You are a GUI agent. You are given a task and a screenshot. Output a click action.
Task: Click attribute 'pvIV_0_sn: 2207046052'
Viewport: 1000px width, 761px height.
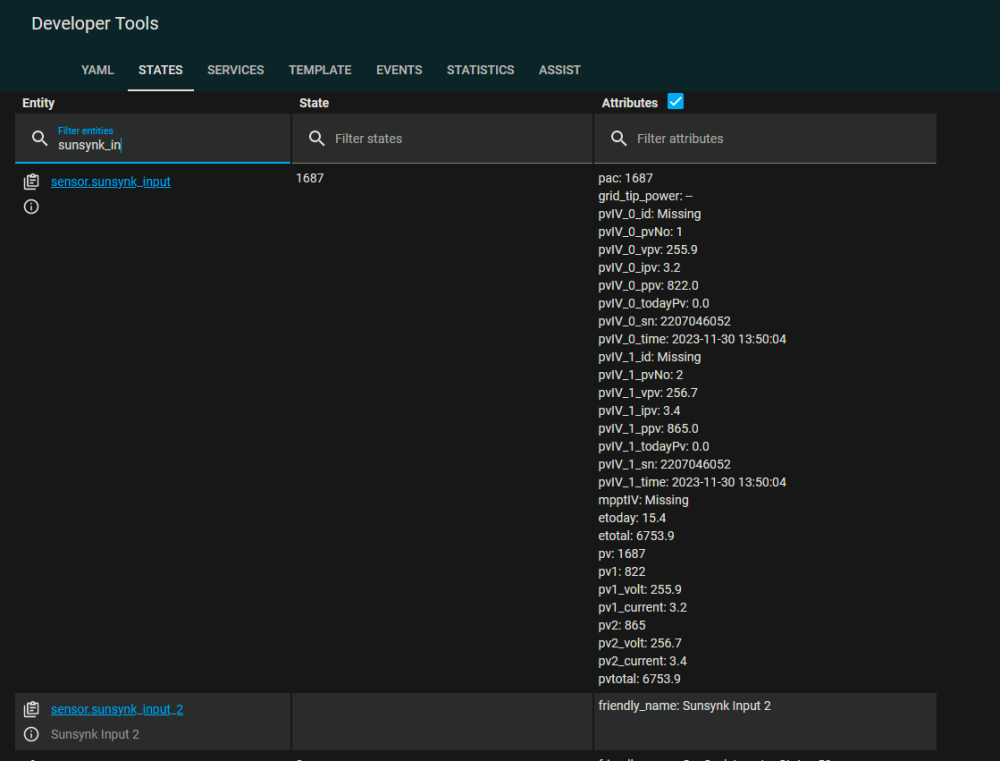tap(665, 321)
